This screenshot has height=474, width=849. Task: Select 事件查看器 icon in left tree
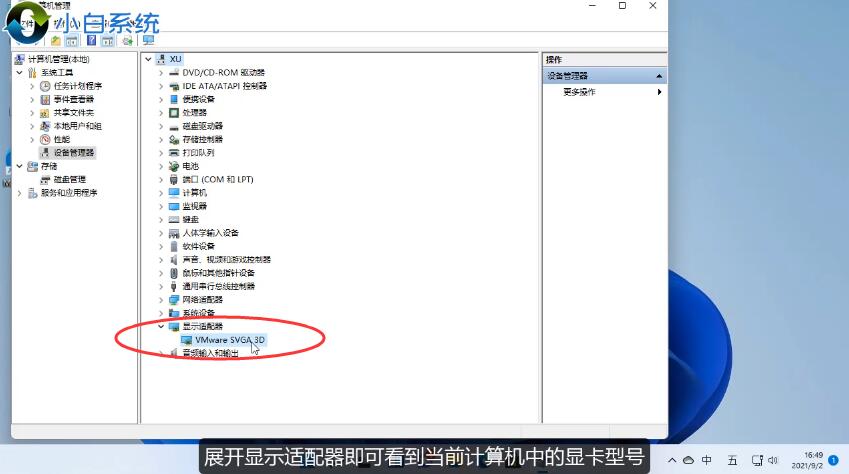(45, 100)
